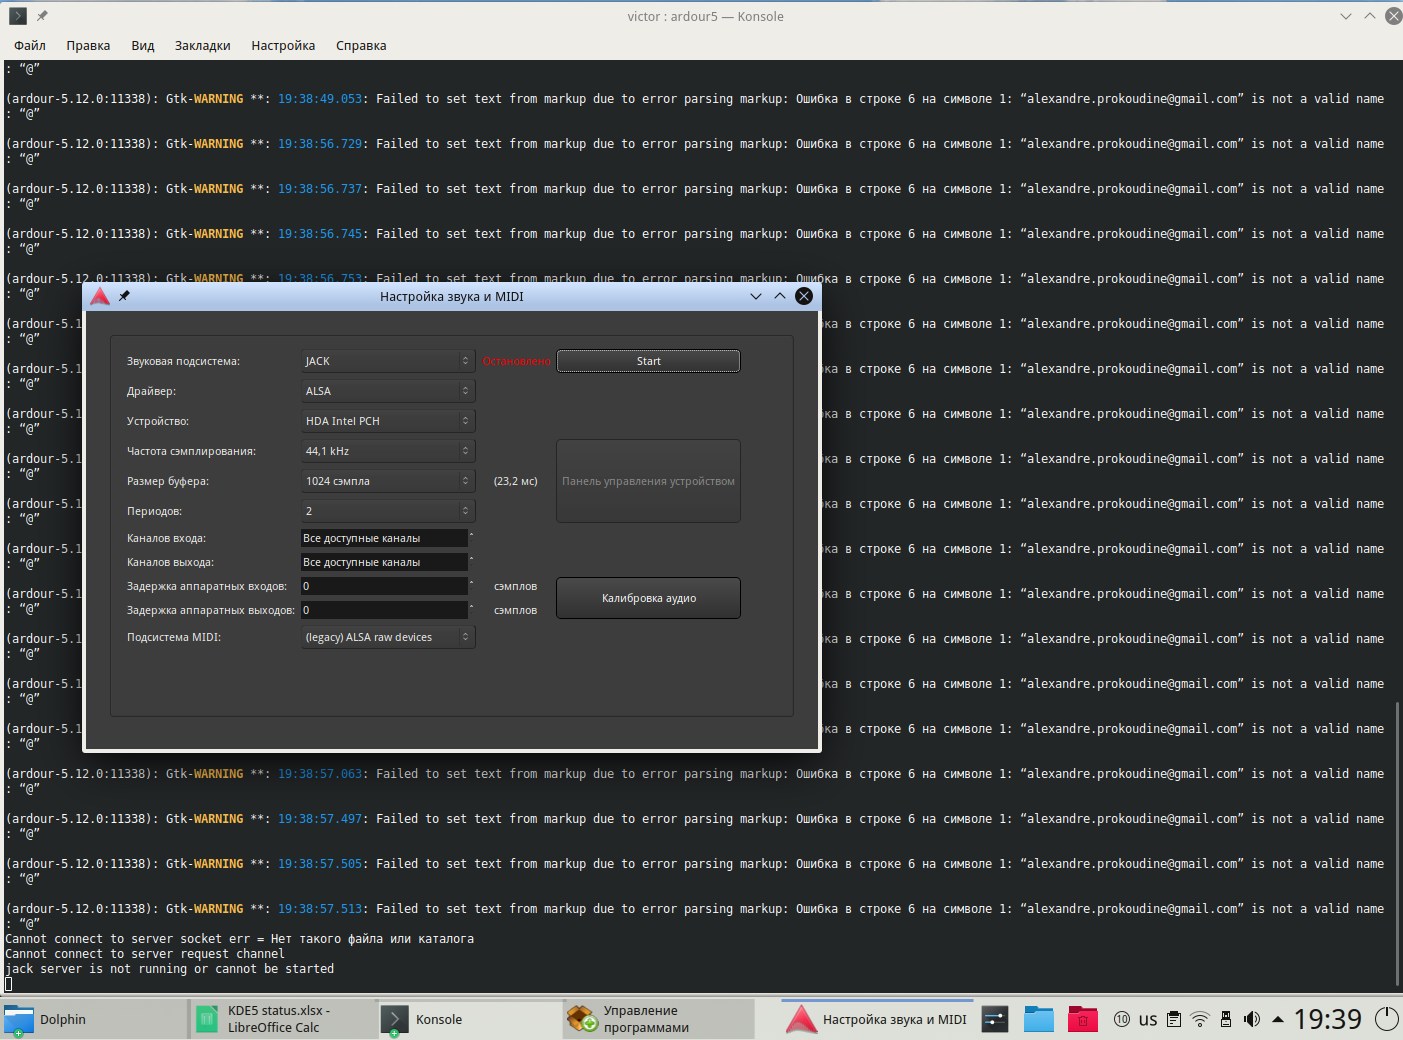Click the system settings sliders icon
The height and width of the screenshot is (1040, 1403).
click(x=995, y=1019)
